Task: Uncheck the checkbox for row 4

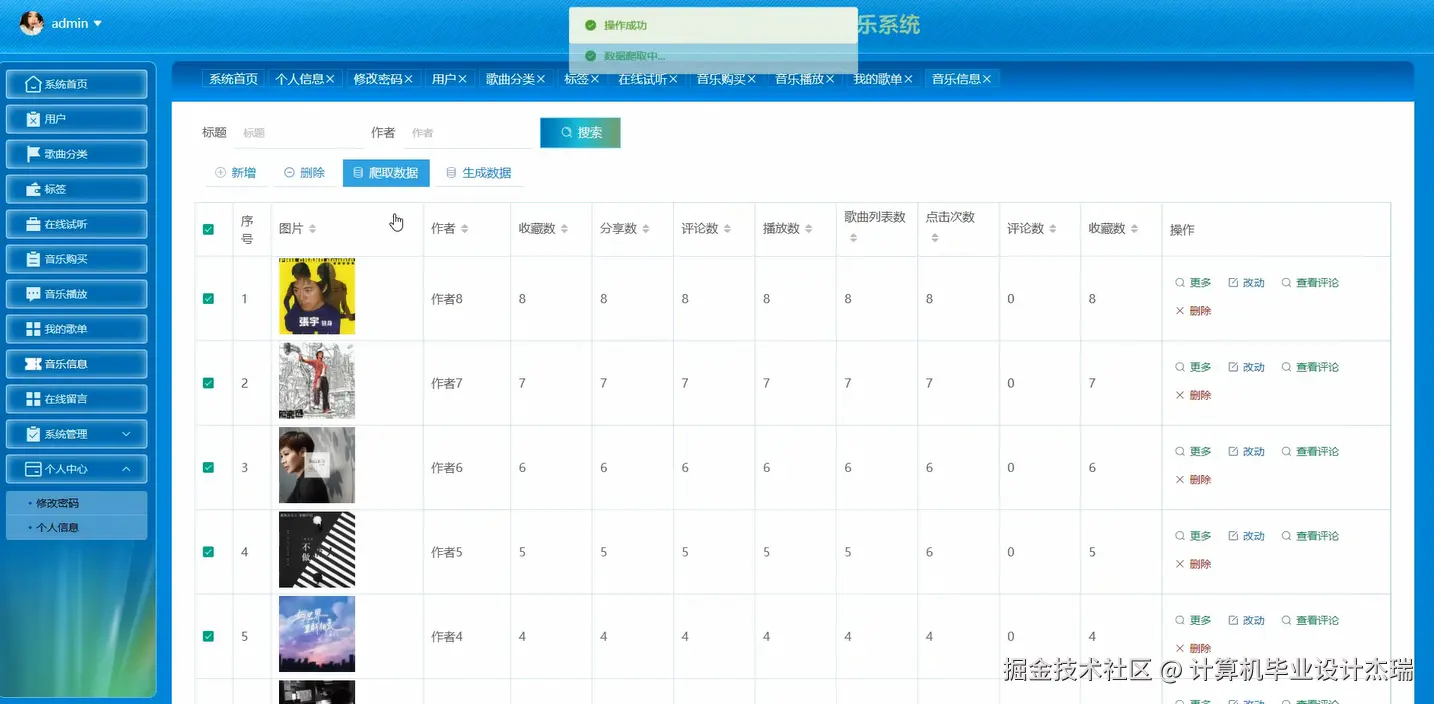Action: click(208, 552)
